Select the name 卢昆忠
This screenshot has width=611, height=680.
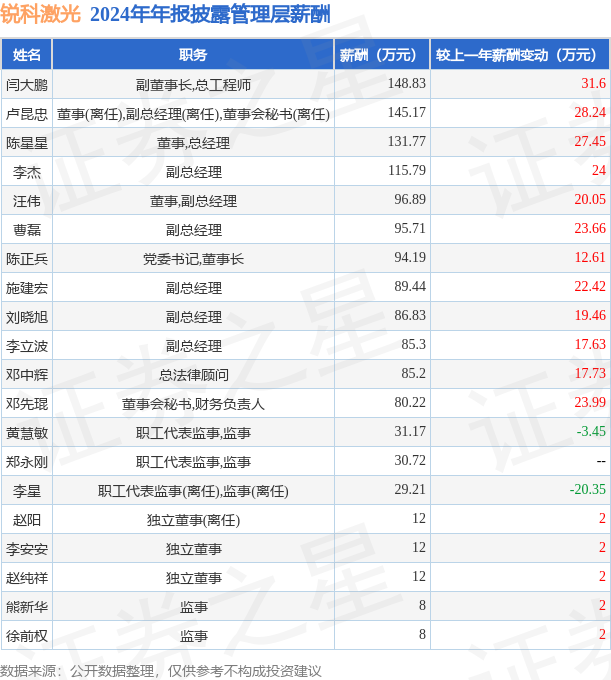click(x=26, y=114)
